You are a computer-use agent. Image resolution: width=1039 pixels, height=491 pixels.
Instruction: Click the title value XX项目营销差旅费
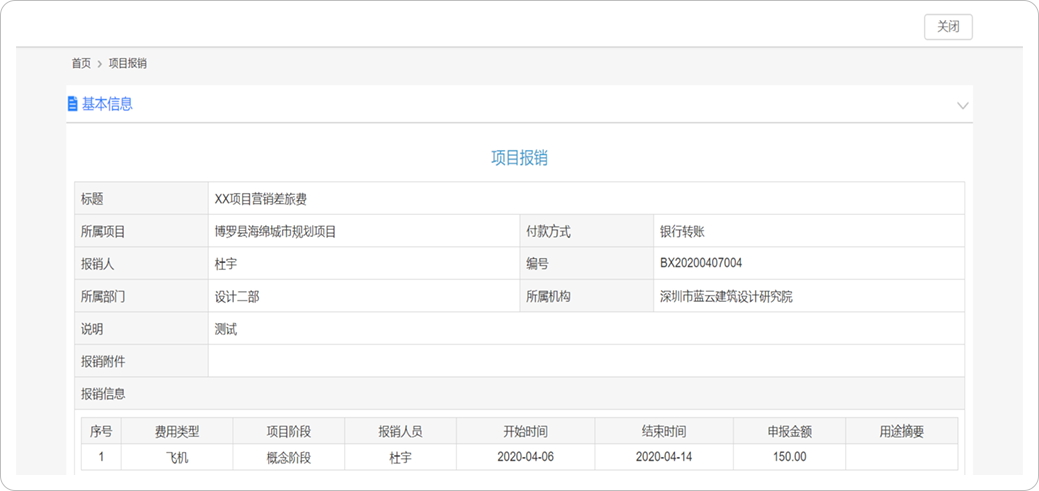pyautogui.click(x=261, y=199)
